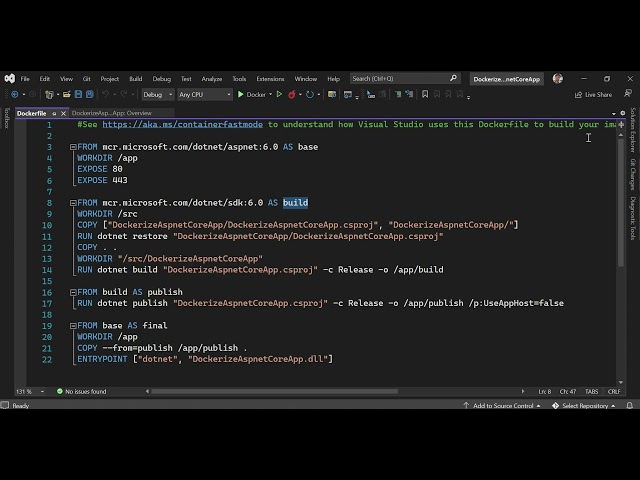The width and height of the screenshot is (640, 480).
Task: Close the Dockerfile tab
Action: click(x=63, y=113)
